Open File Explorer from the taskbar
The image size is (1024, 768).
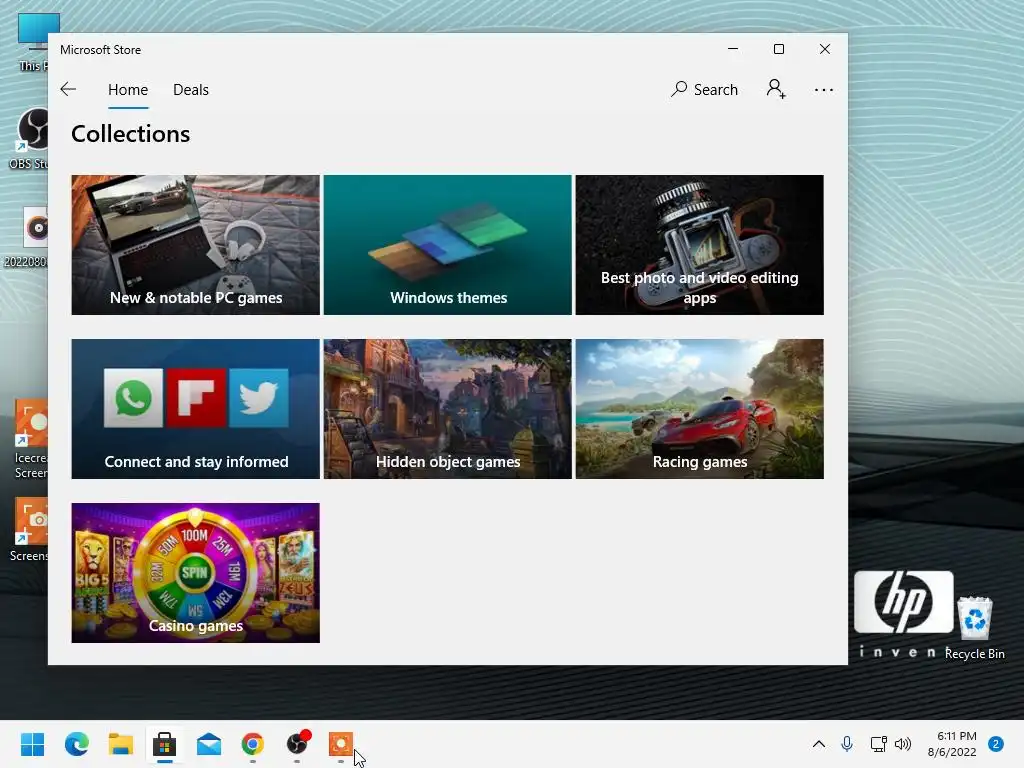[x=121, y=744]
